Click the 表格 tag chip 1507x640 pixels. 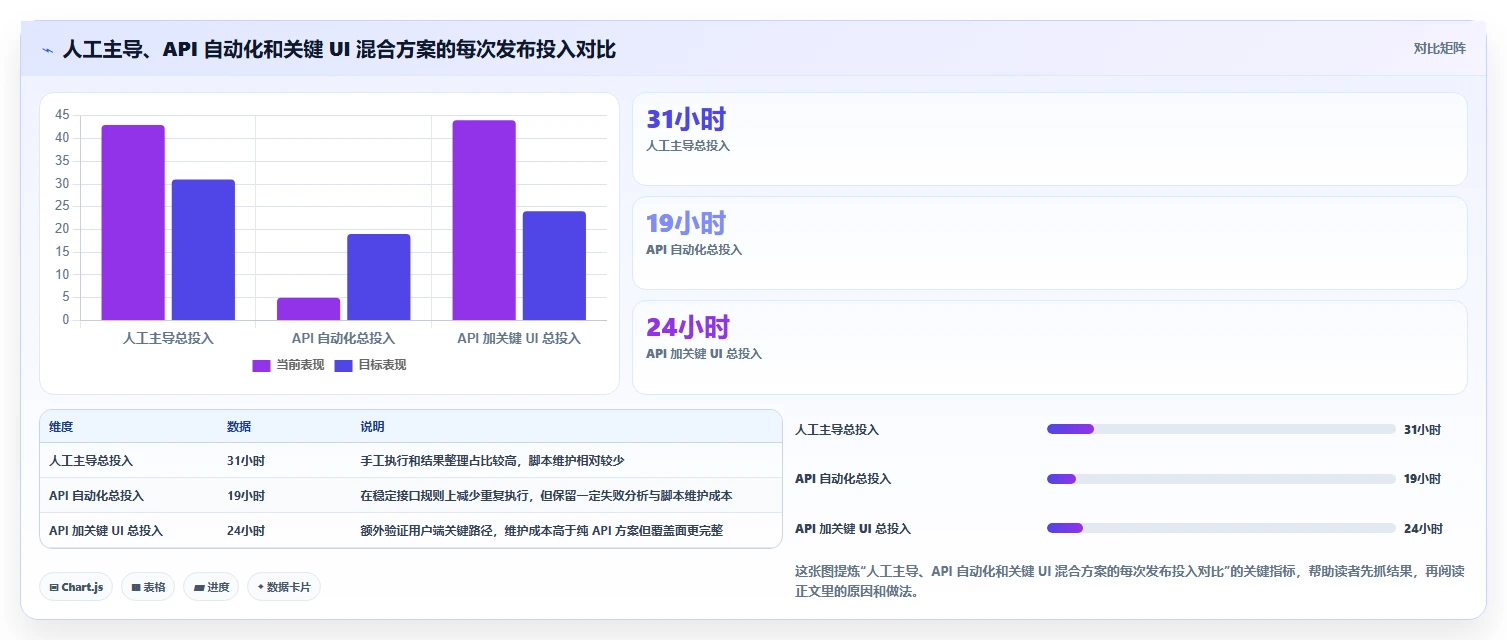tap(148, 587)
